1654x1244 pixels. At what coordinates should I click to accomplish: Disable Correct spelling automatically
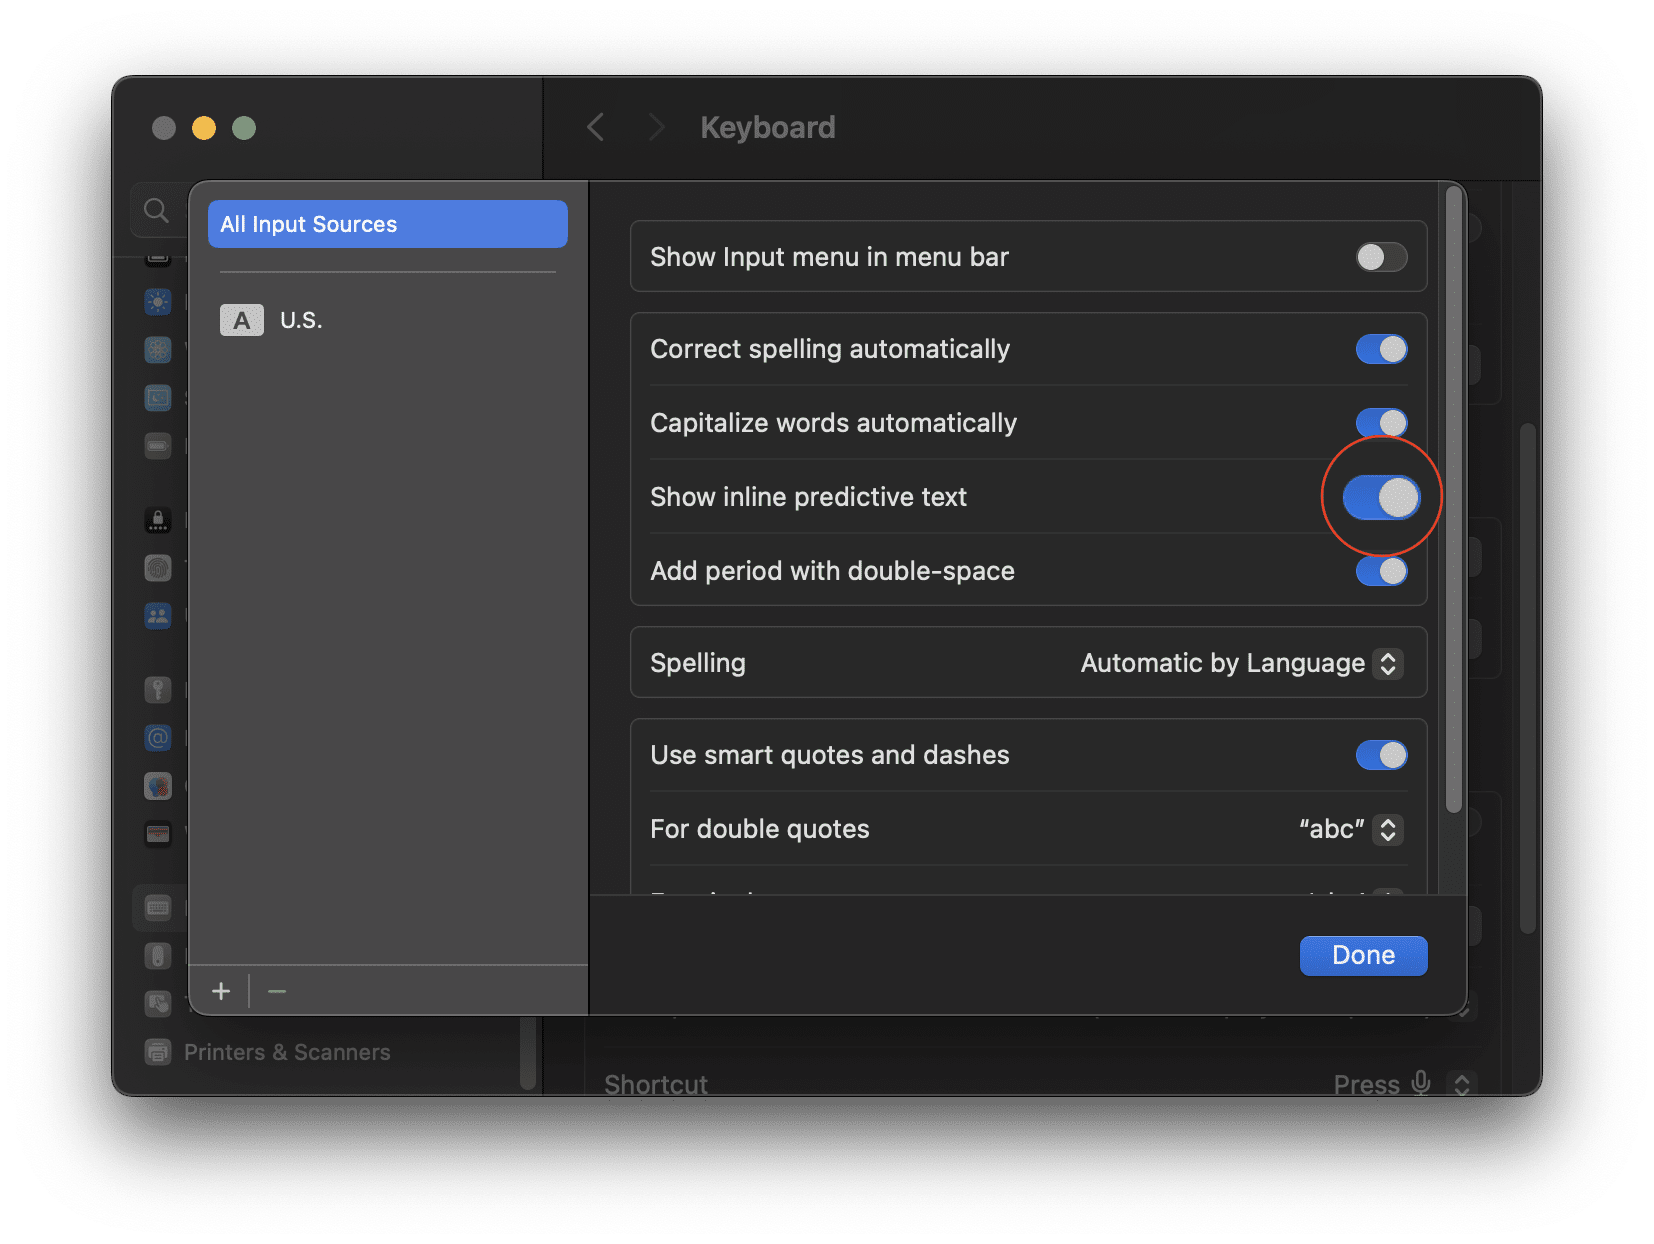1381,349
